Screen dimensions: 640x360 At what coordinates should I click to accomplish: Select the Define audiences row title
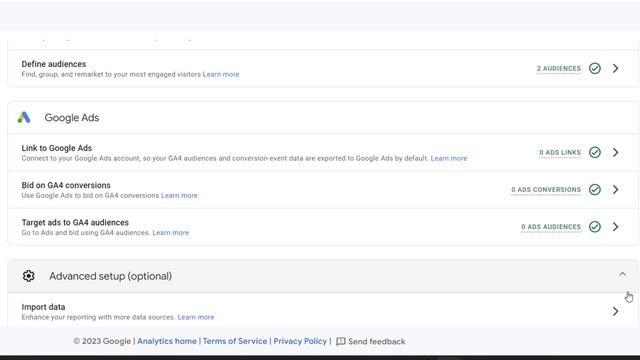click(54, 64)
